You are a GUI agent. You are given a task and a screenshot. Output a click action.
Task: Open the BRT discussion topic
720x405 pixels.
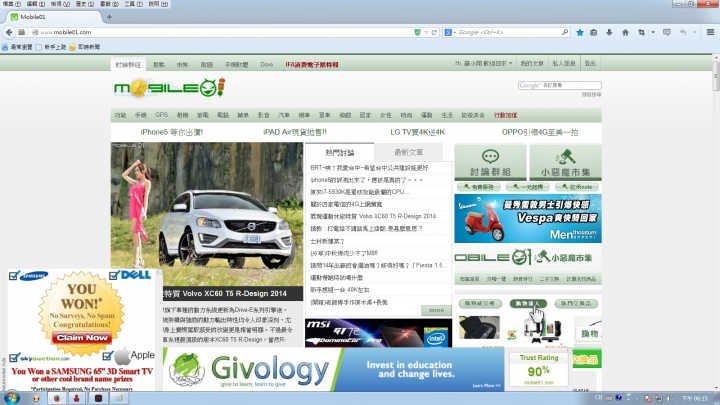tap(369, 168)
